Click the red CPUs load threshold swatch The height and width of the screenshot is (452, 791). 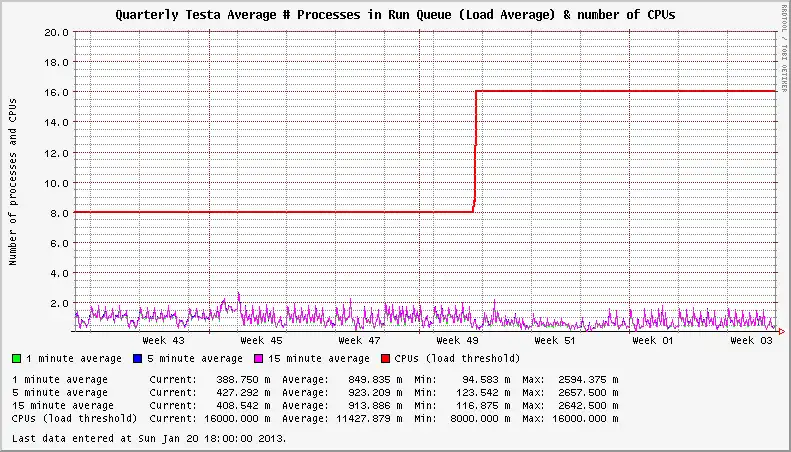[386, 359]
